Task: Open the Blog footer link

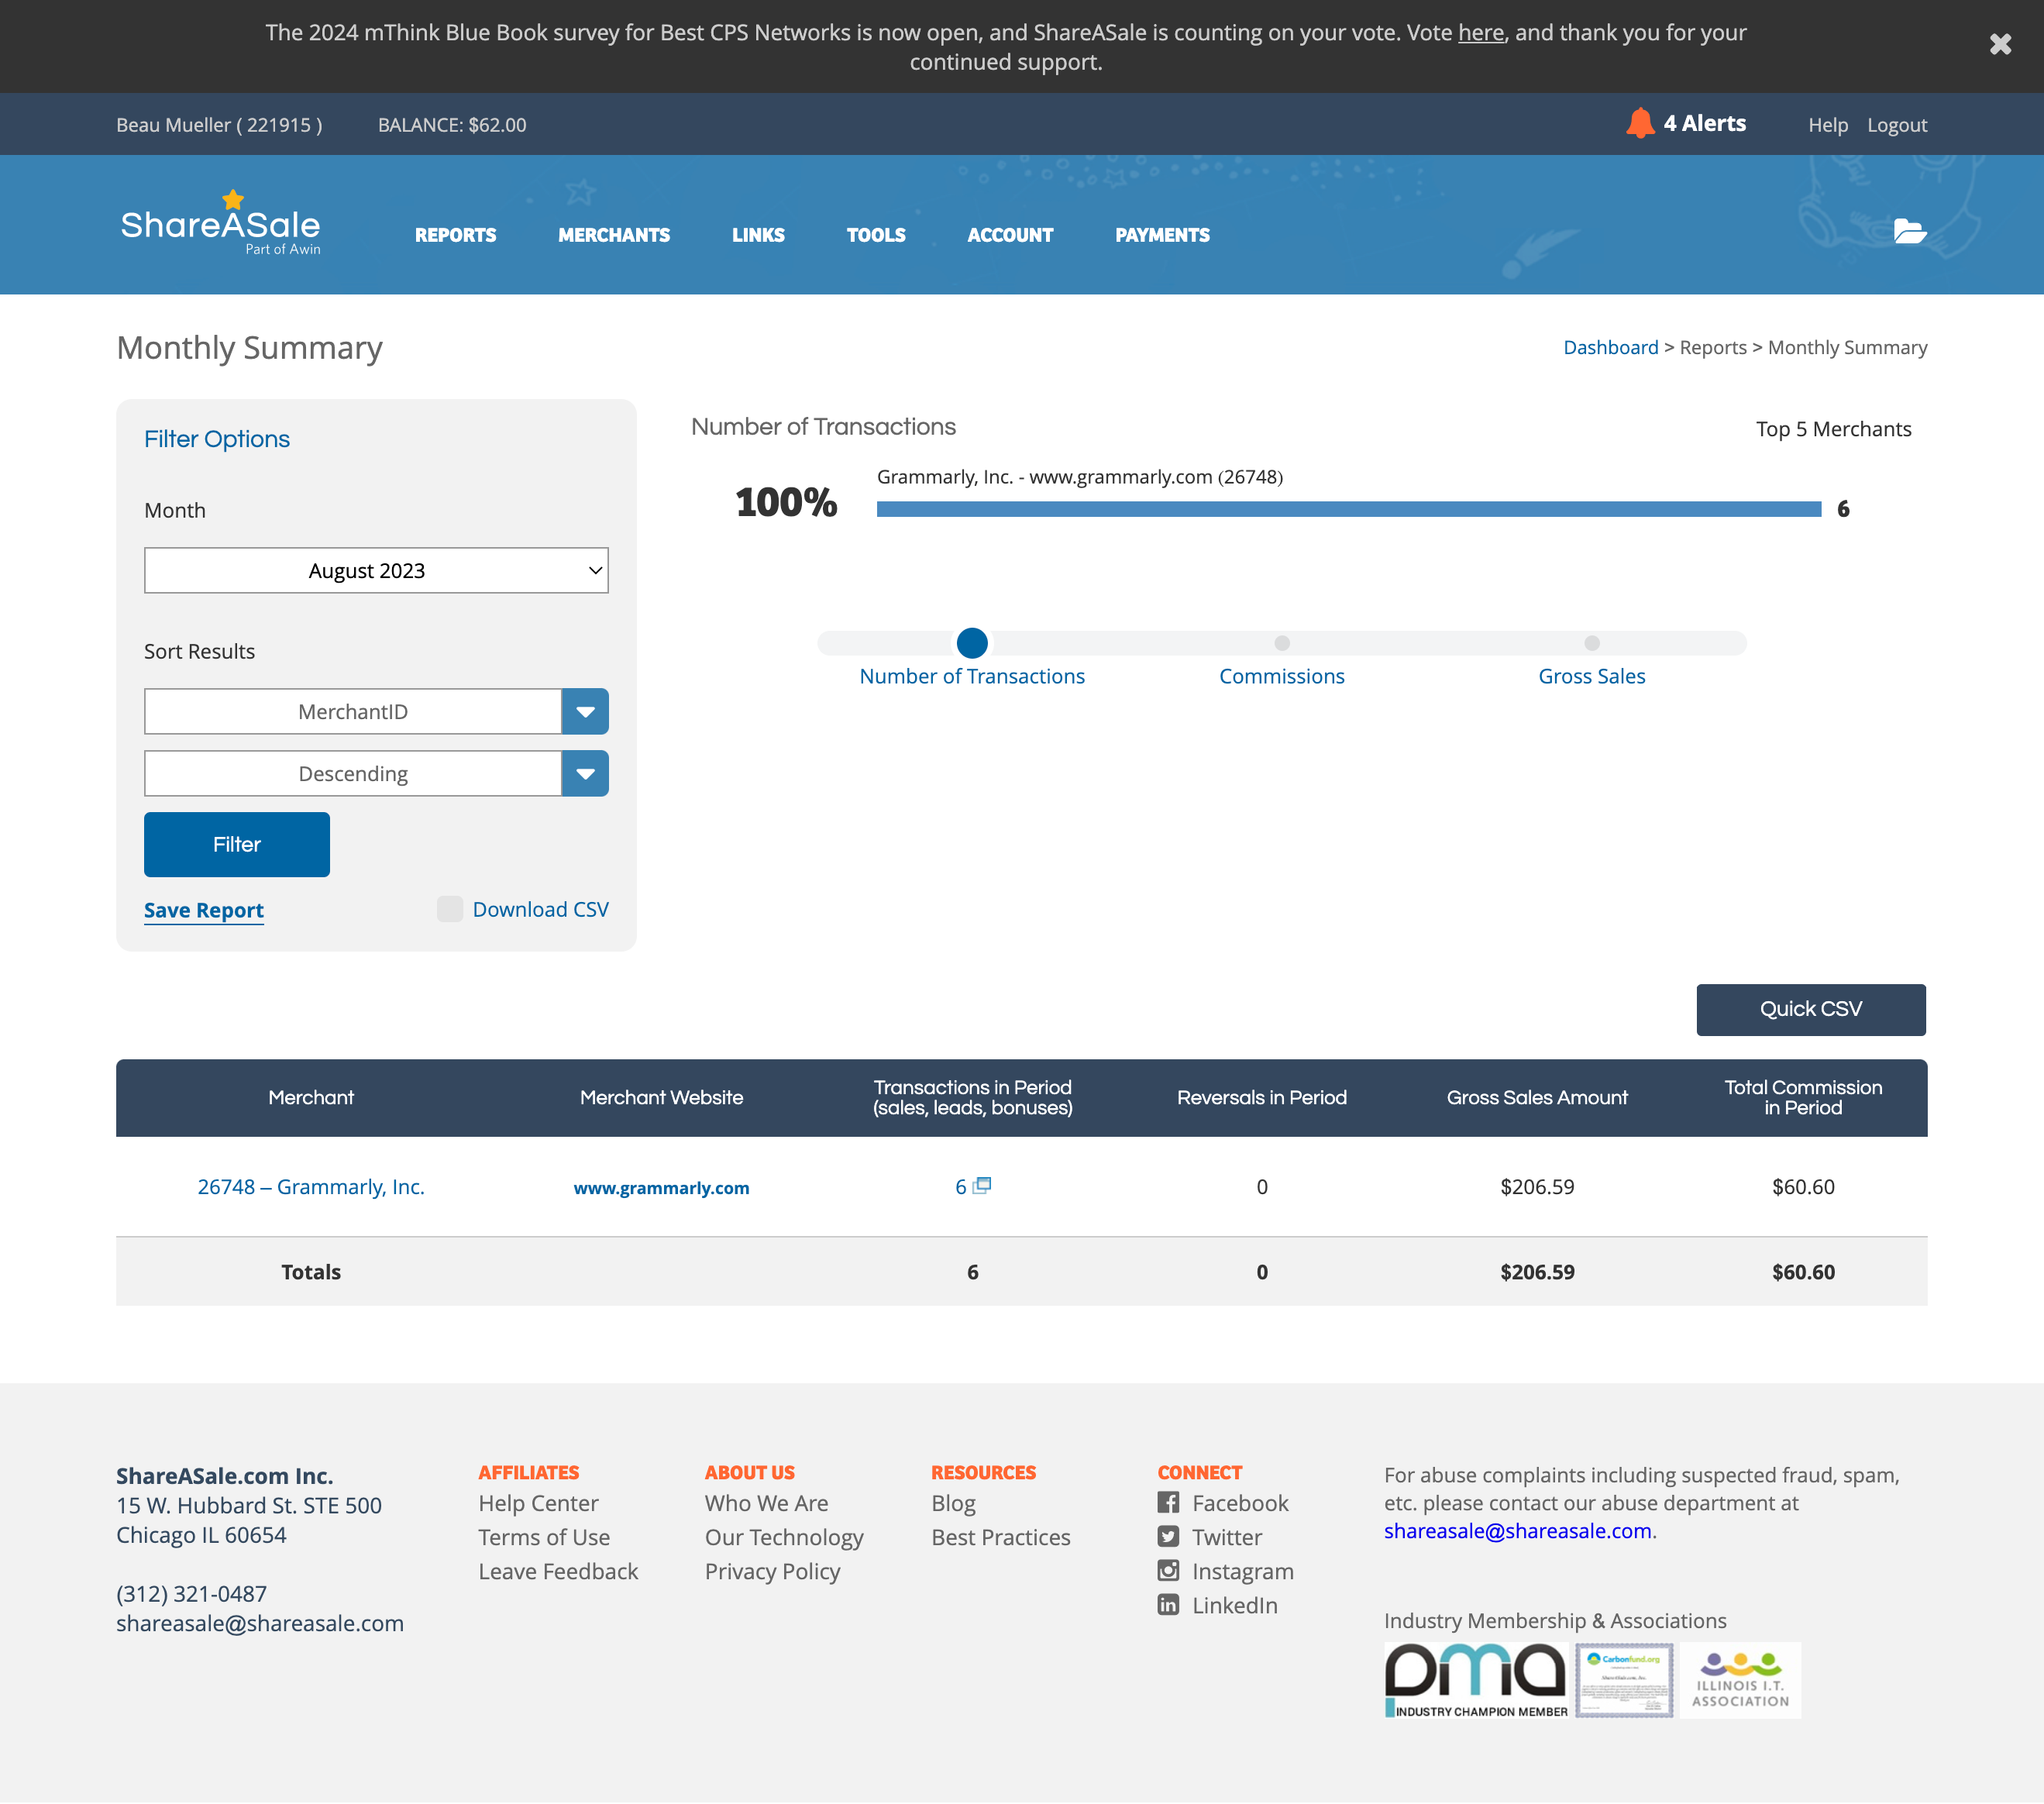Action: click(953, 1503)
